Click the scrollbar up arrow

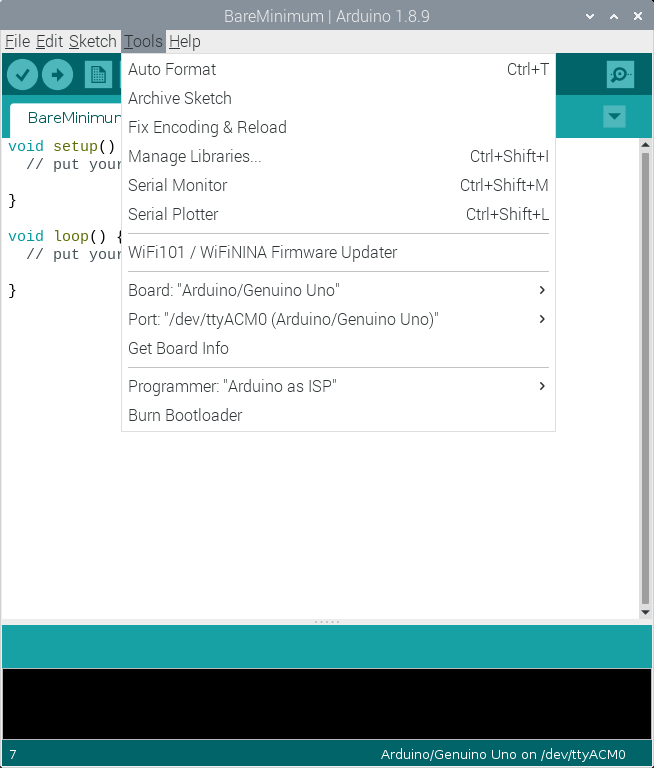[645, 145]
